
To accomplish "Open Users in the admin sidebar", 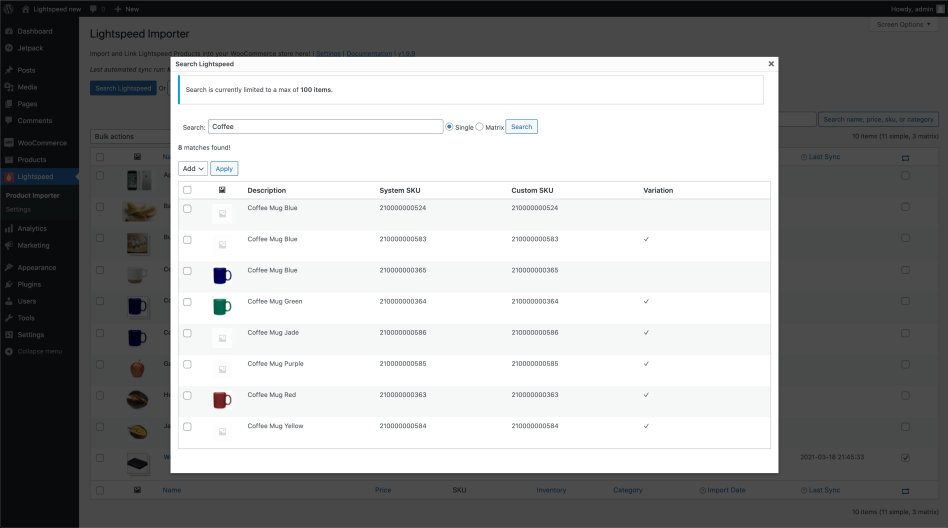I will coord(27,301).
